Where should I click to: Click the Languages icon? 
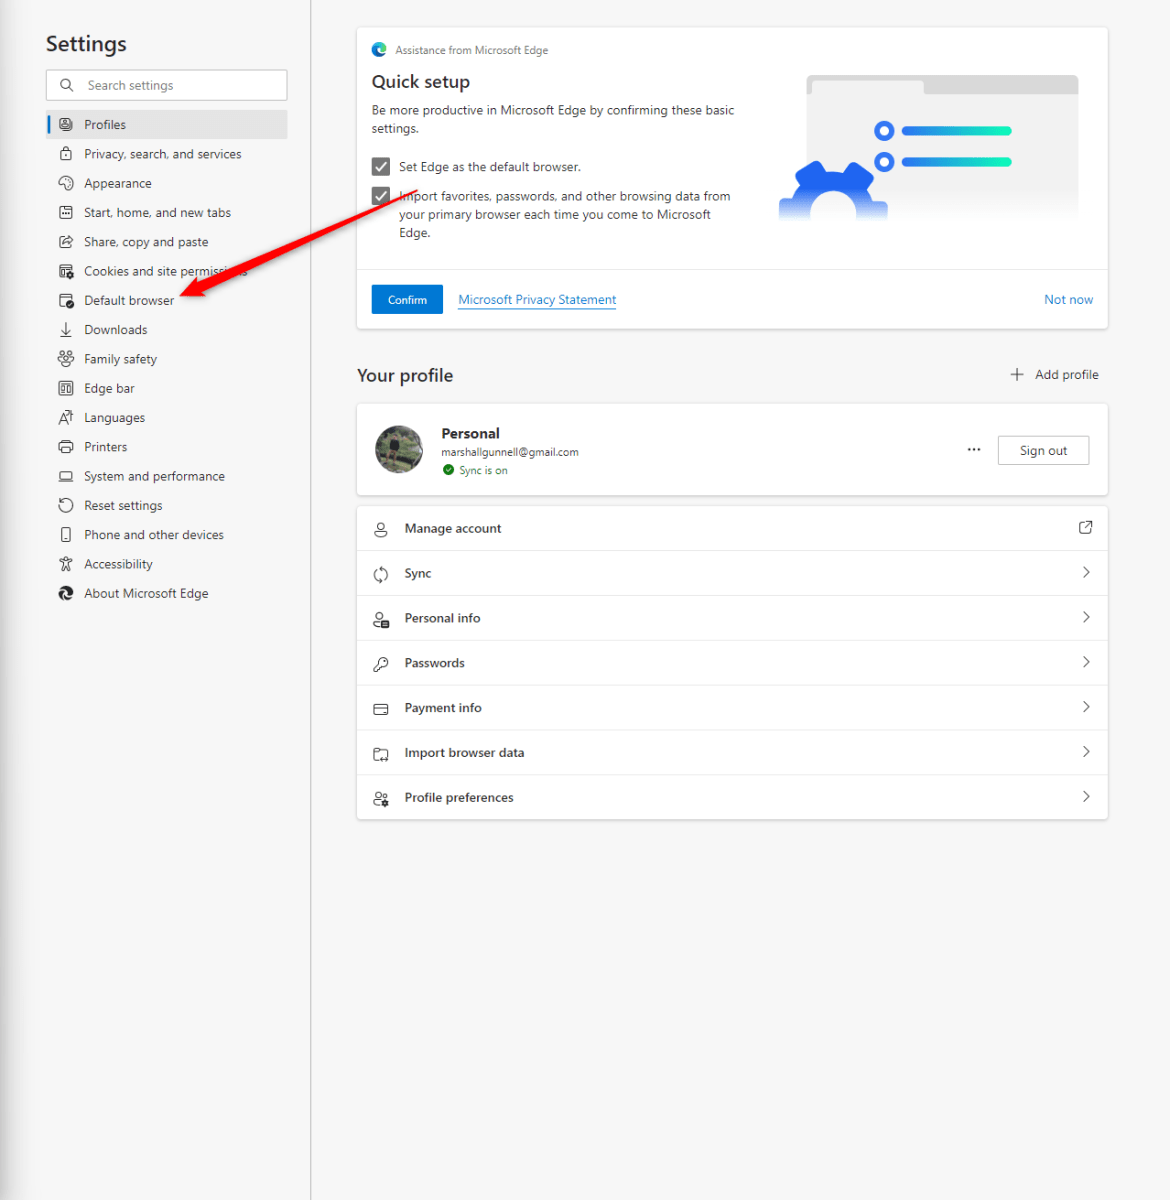[66, 418]
